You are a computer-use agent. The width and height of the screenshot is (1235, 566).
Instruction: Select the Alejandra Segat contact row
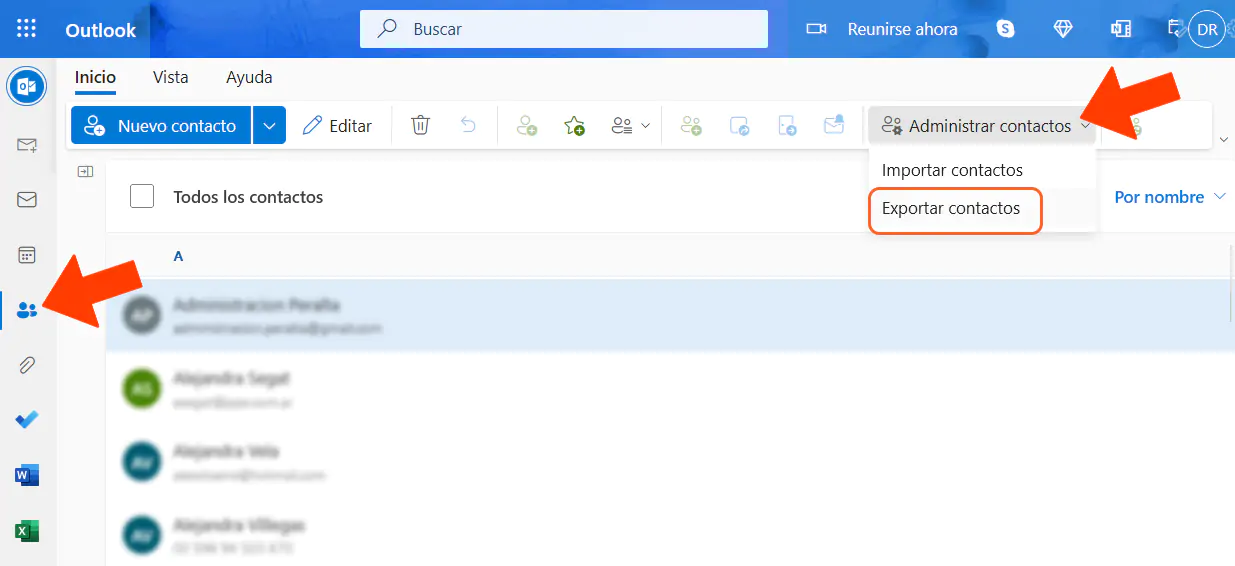click(668, 389)
